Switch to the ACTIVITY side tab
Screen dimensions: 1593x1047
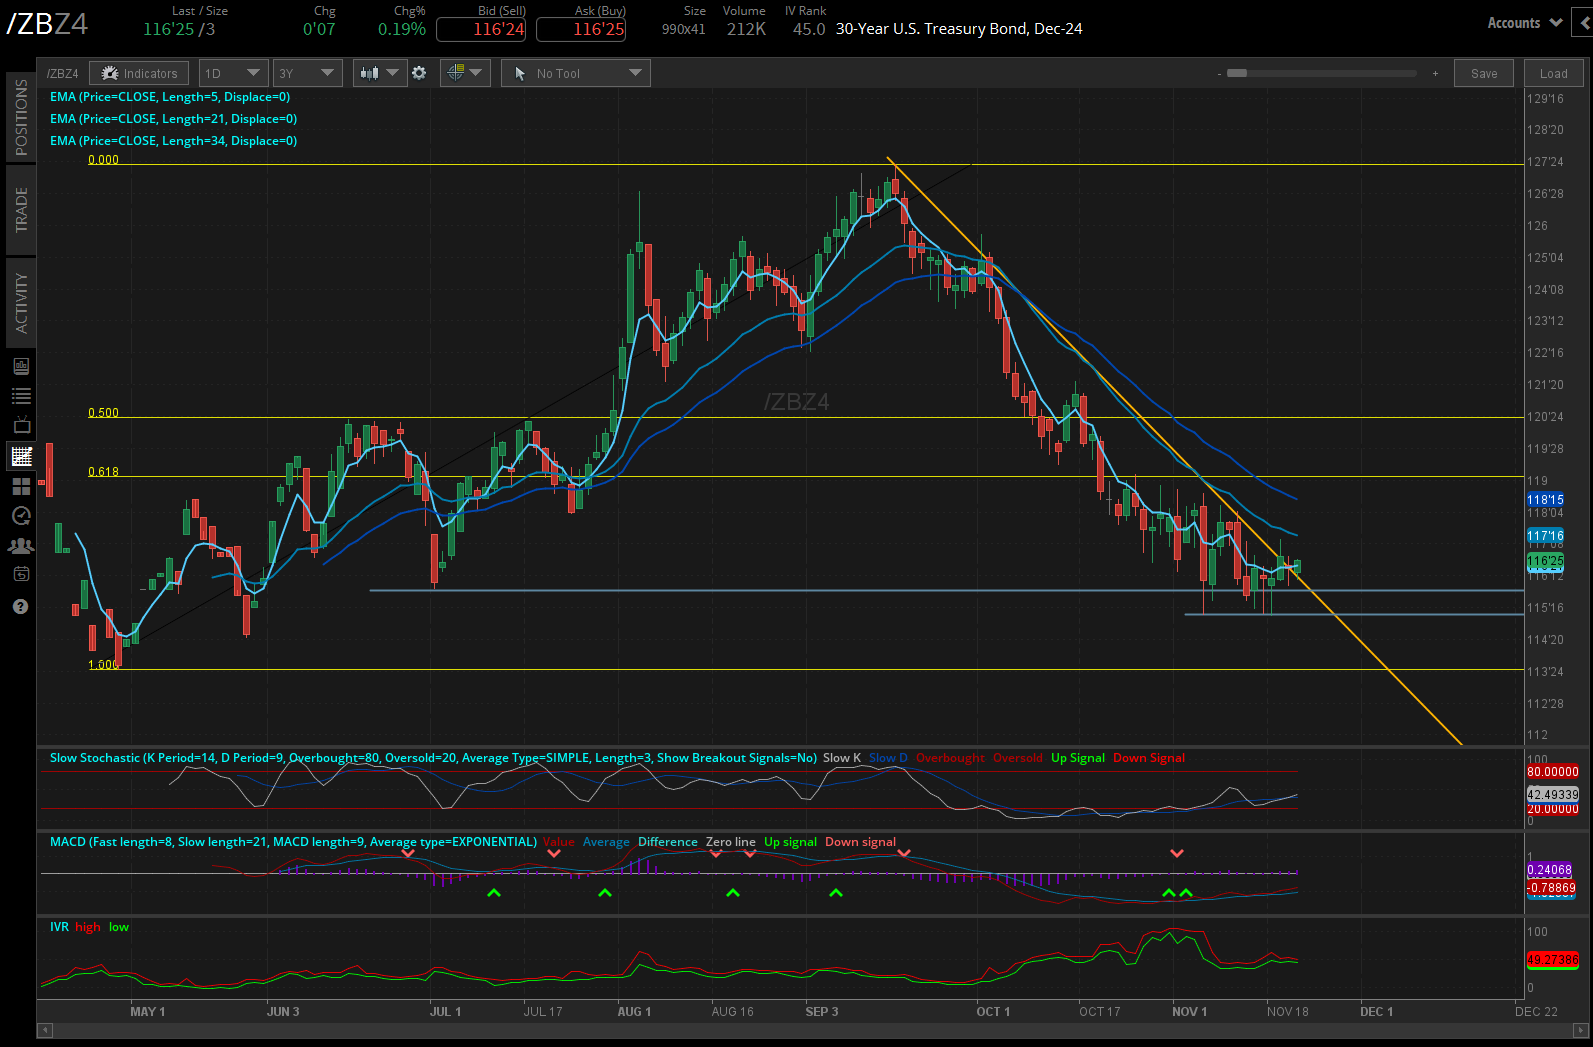(x=21, y=303)
